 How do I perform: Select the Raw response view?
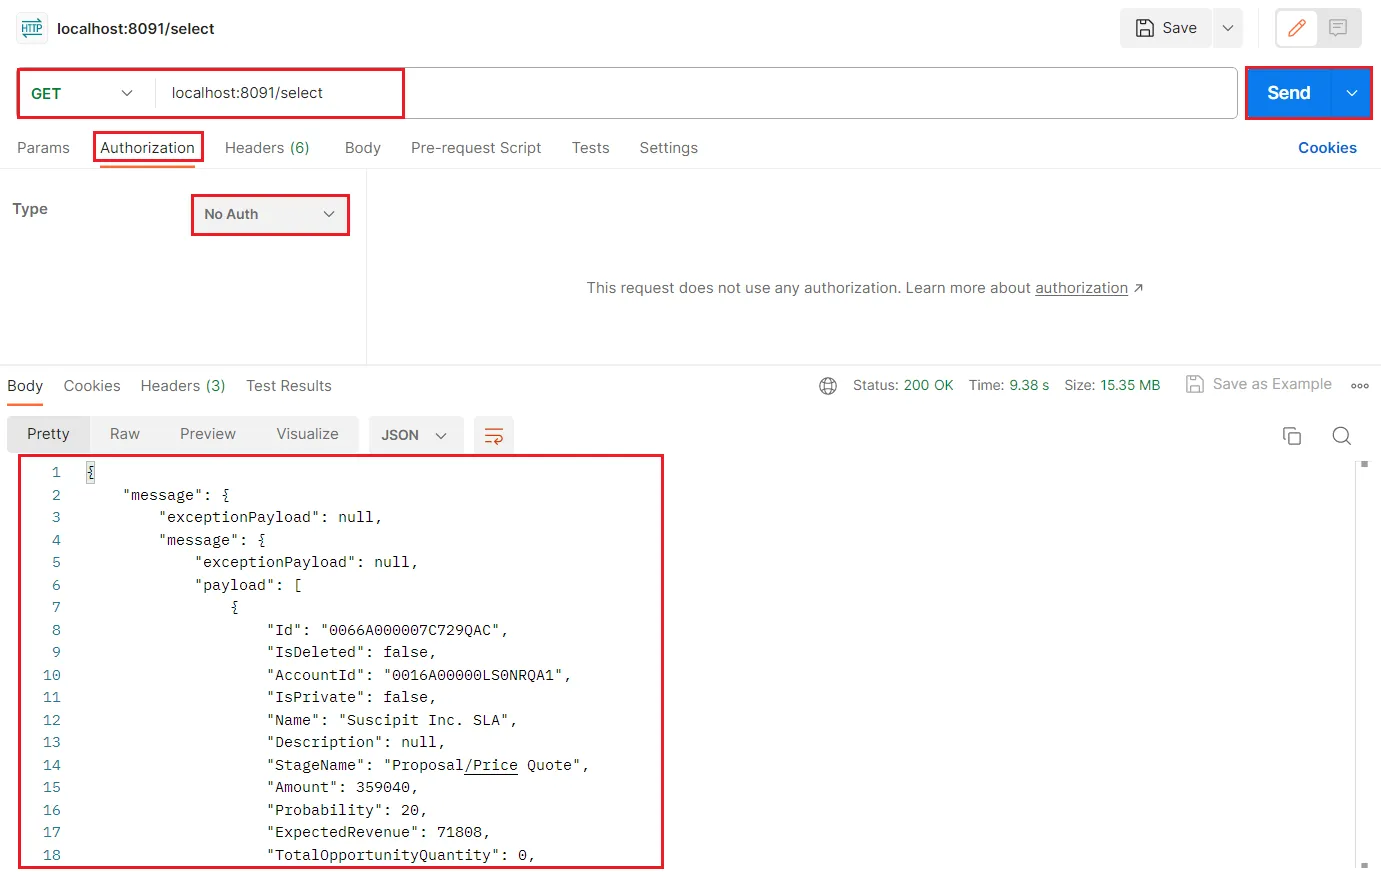click(x=125, y=434)
